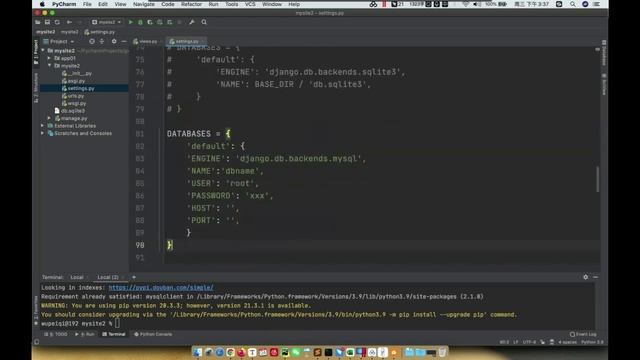
Task: Expand External Libraries node
Action: pyautogui.click(x=42, y=126)
